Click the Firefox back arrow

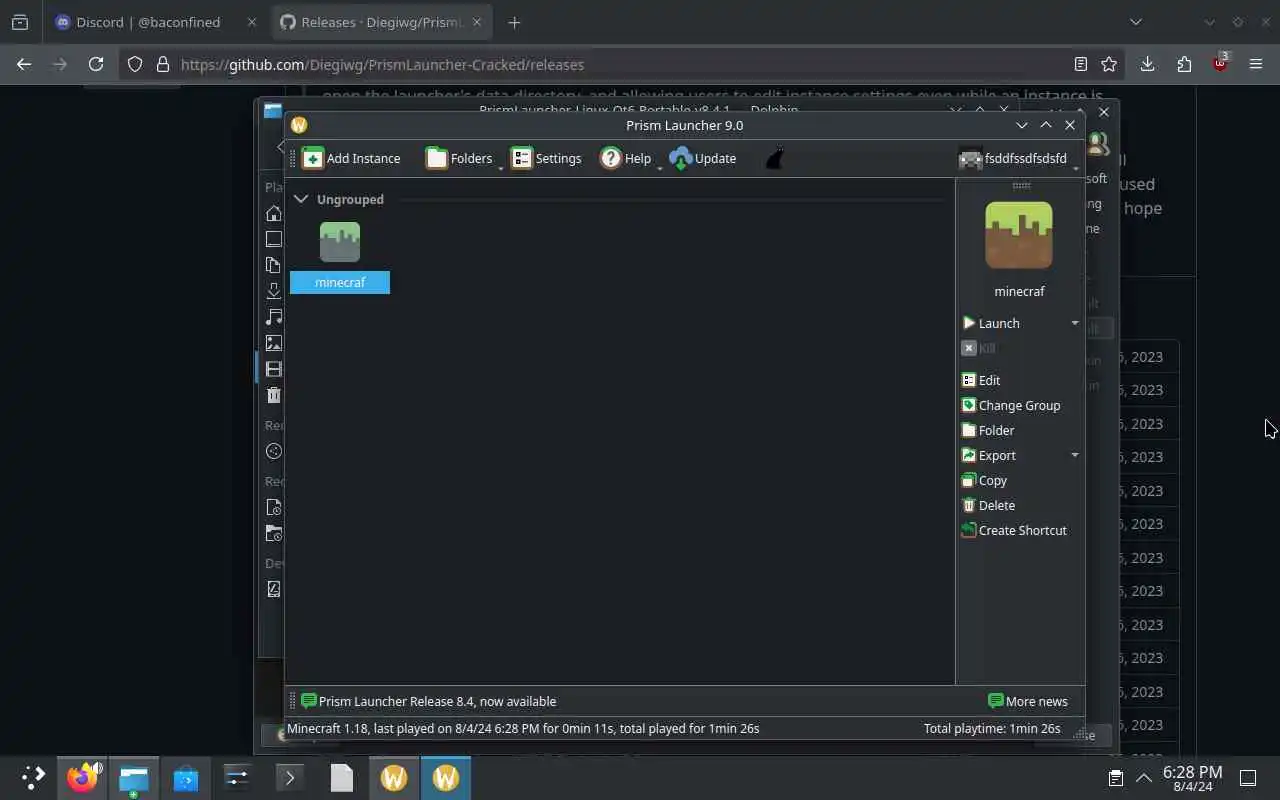click(24, 64)
